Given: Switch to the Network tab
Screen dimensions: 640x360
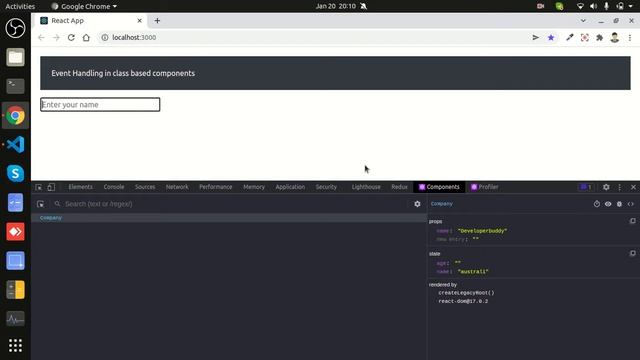Looking at the screenshot, I should click(177, 187).
